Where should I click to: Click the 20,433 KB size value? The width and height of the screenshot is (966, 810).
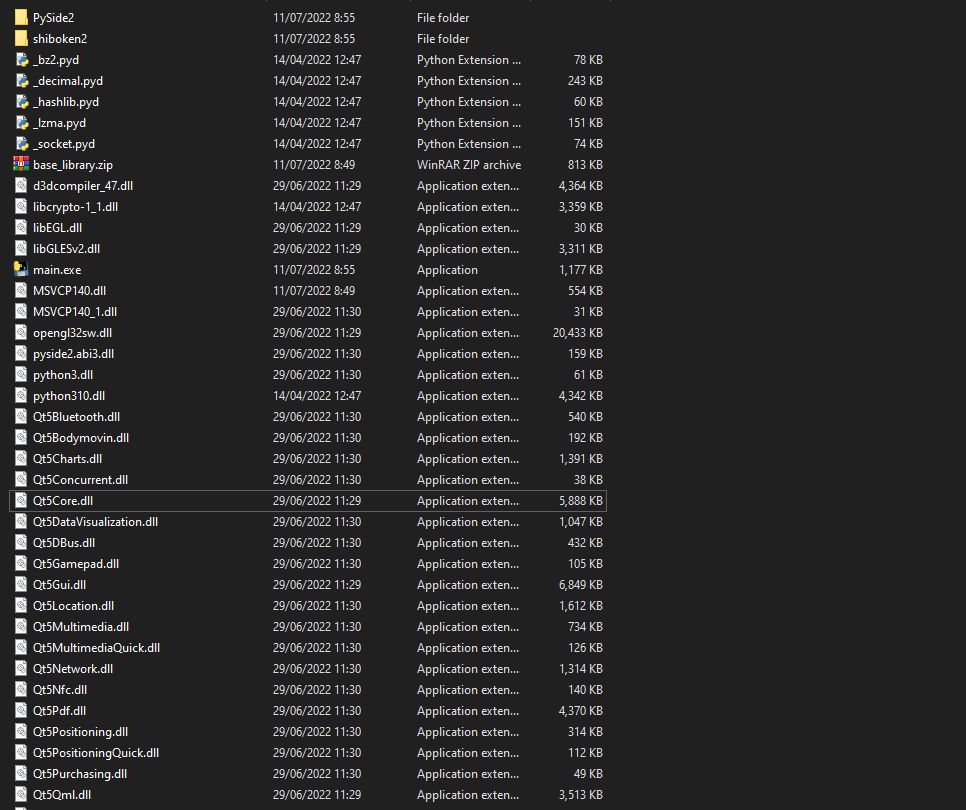pos(578,333)
